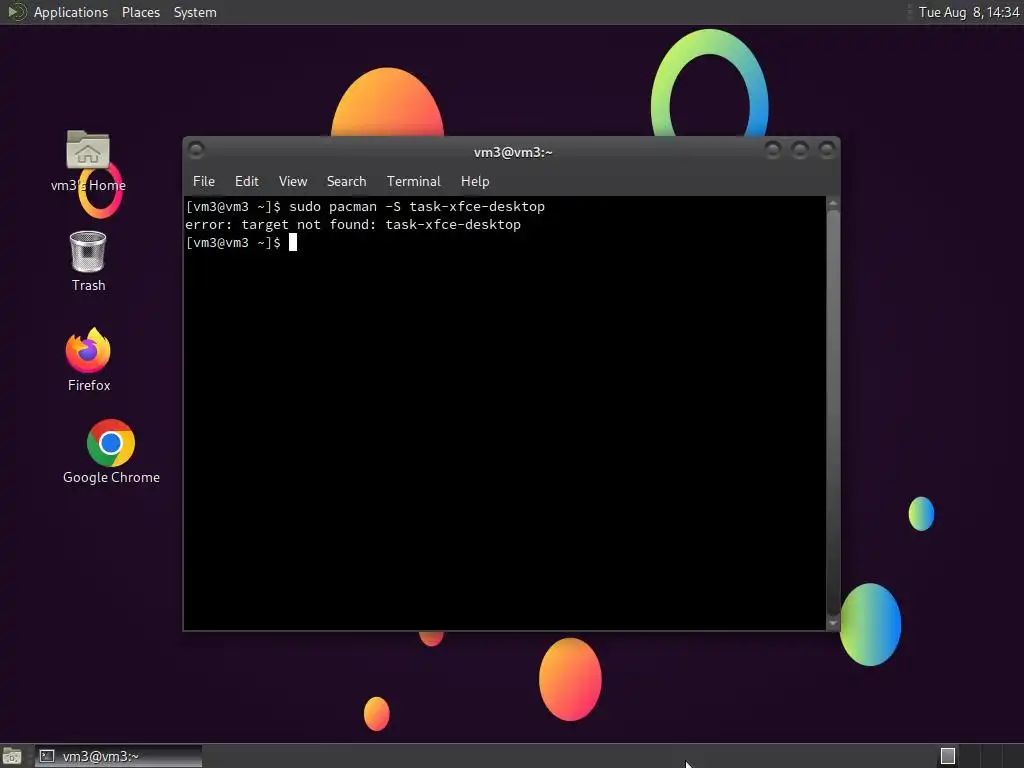Open the Places menu
This screenshot has width=1024, height=768.
140,12
